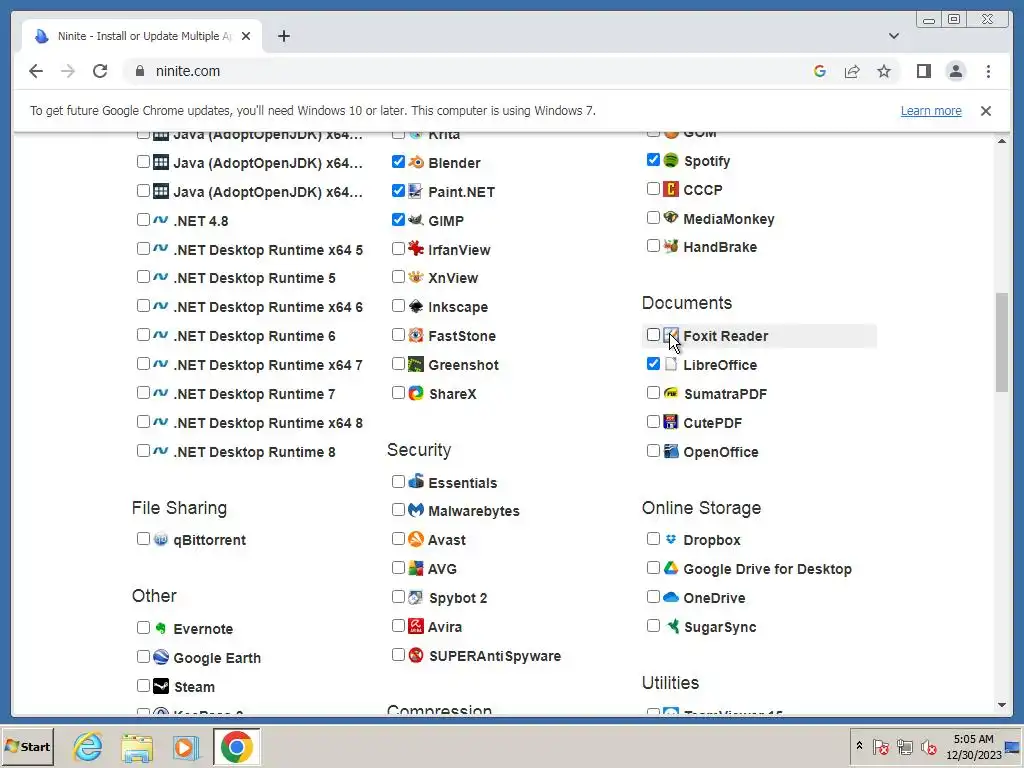Open the Start menu
The width and height of the screenshot is (1024, 768).
click(27, 746)
